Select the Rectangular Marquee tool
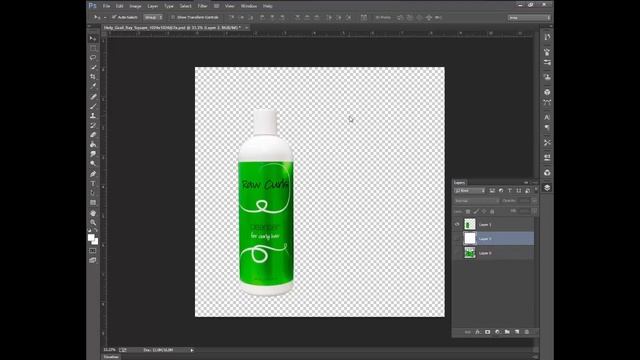Image resolution: width=640 pixels, height=360 pixels. coord(93,48)
